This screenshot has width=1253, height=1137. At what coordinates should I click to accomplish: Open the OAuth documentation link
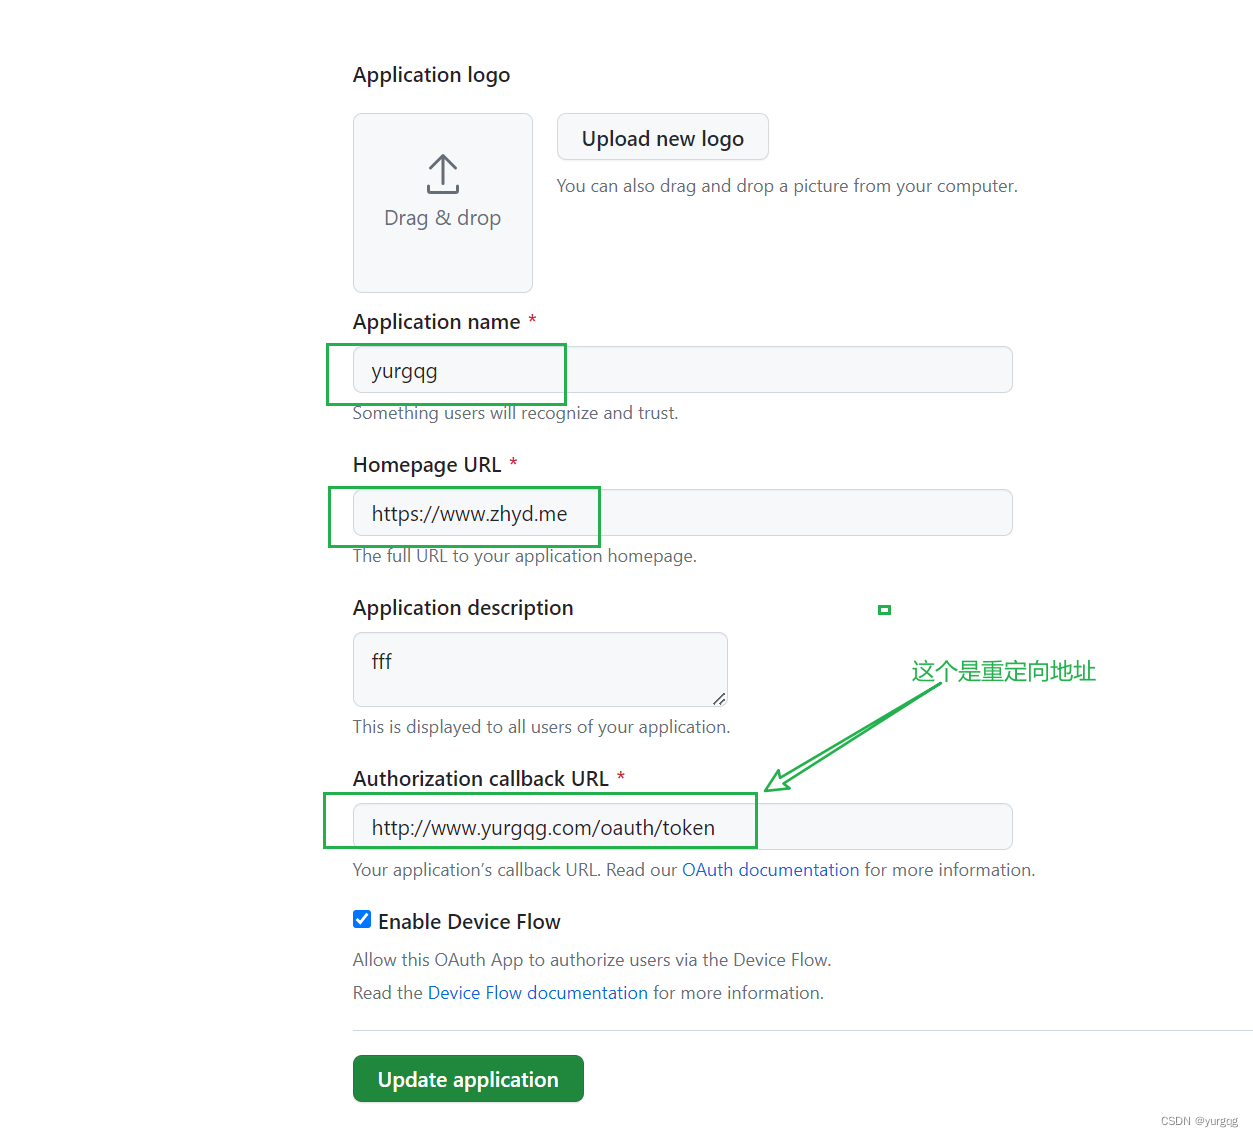point(770,869)
